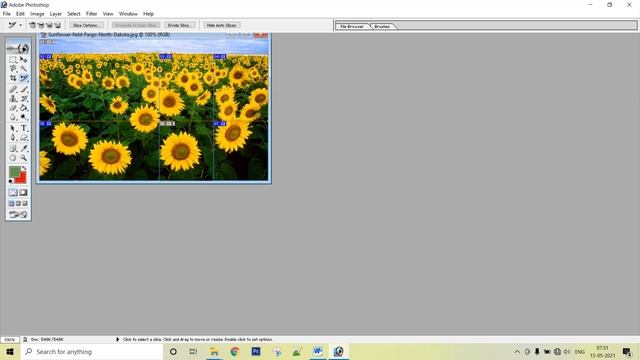The image size is (640, 360).
Task: Open the View menu
Action: point(108,14)
